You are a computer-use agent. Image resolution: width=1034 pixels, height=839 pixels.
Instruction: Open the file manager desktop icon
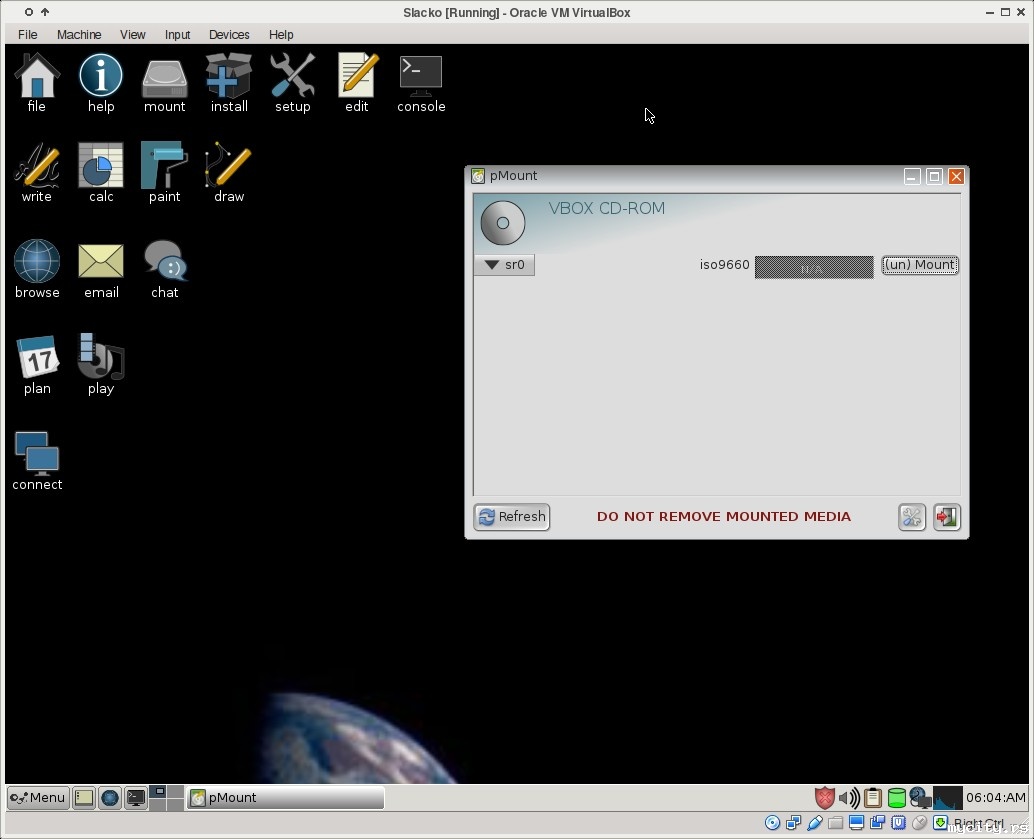coord(37,82)
